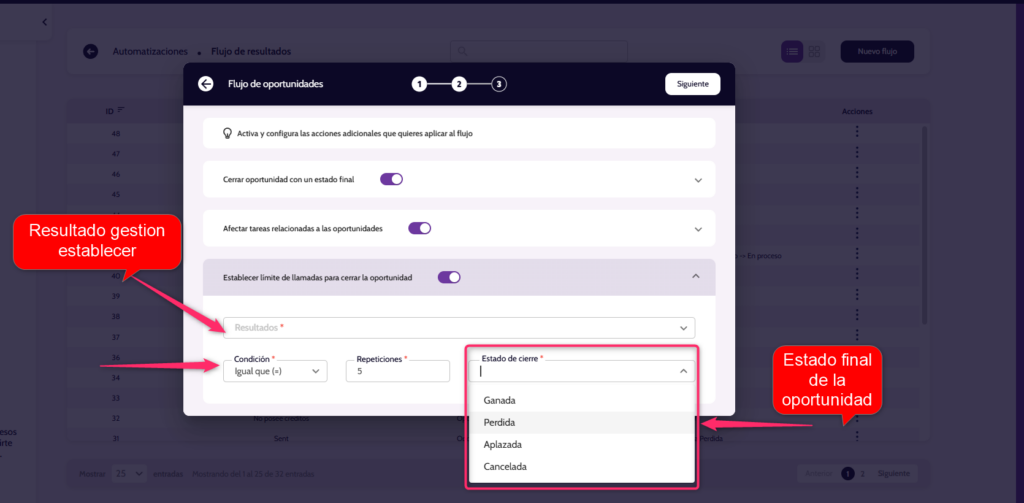The height and width of the screenshot is (503, 1024).
Task: Click the Siguiente button in the modal
Action: coord(693,84)
